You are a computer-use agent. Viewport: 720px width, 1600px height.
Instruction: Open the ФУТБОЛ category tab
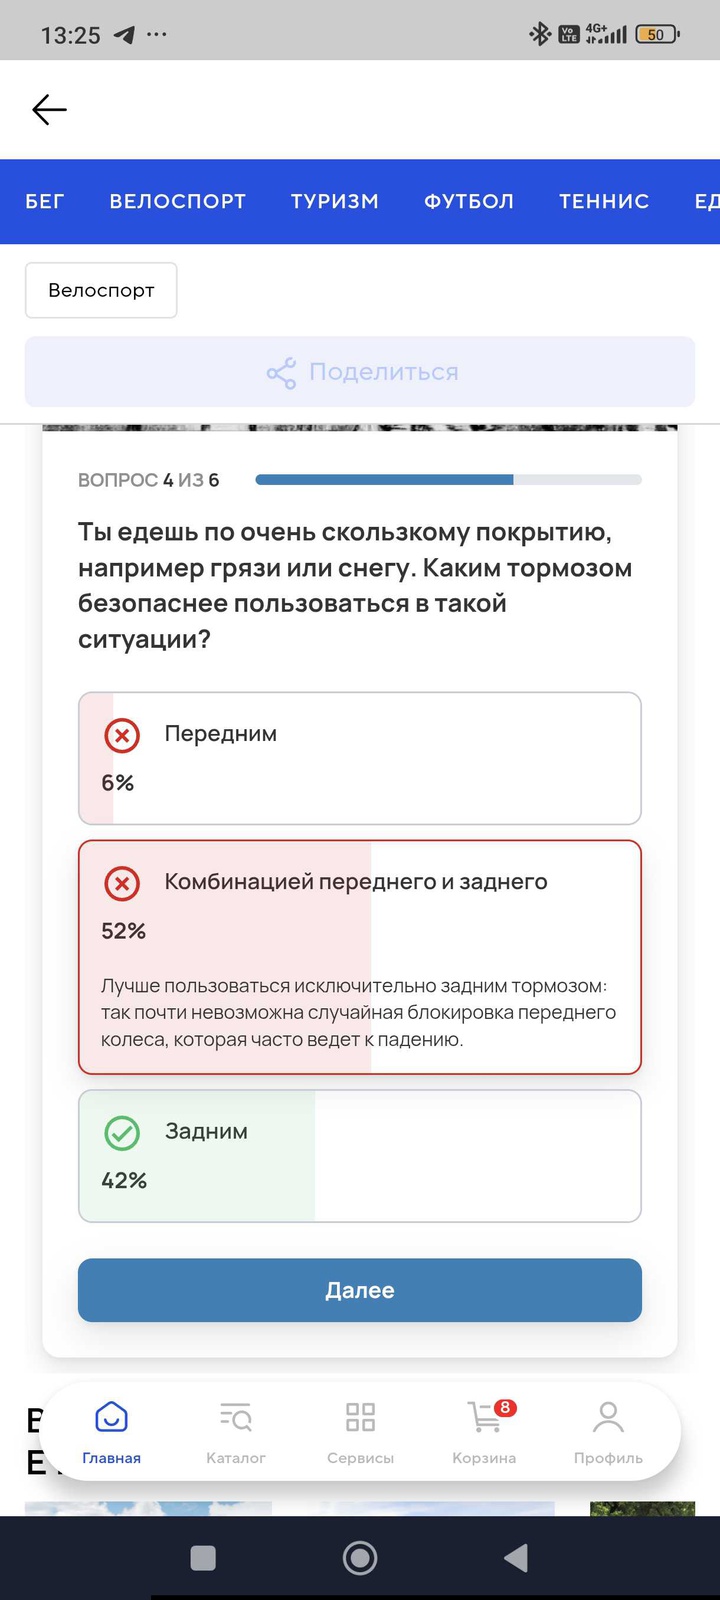click(469, 201)
